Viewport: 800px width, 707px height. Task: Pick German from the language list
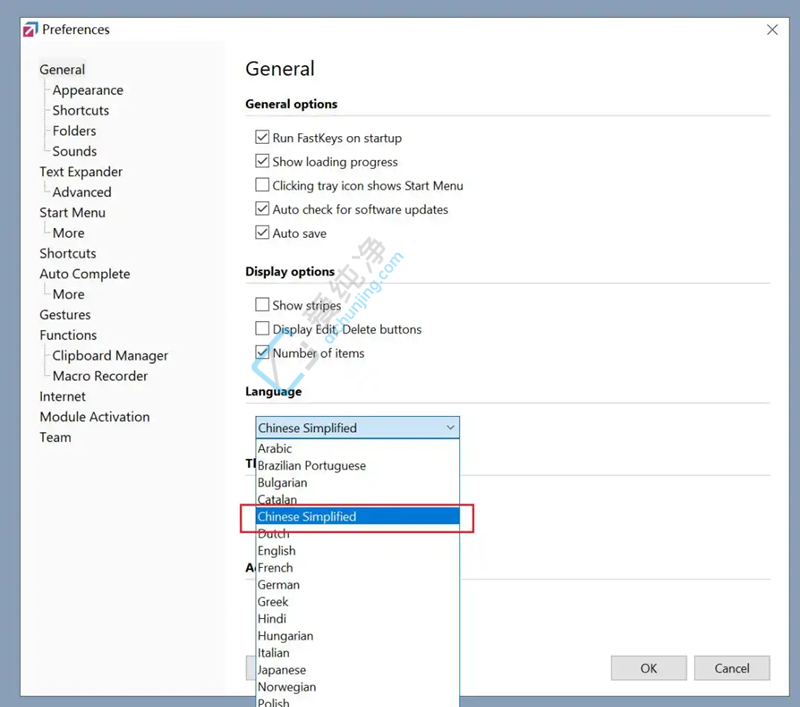click(357, 585)
